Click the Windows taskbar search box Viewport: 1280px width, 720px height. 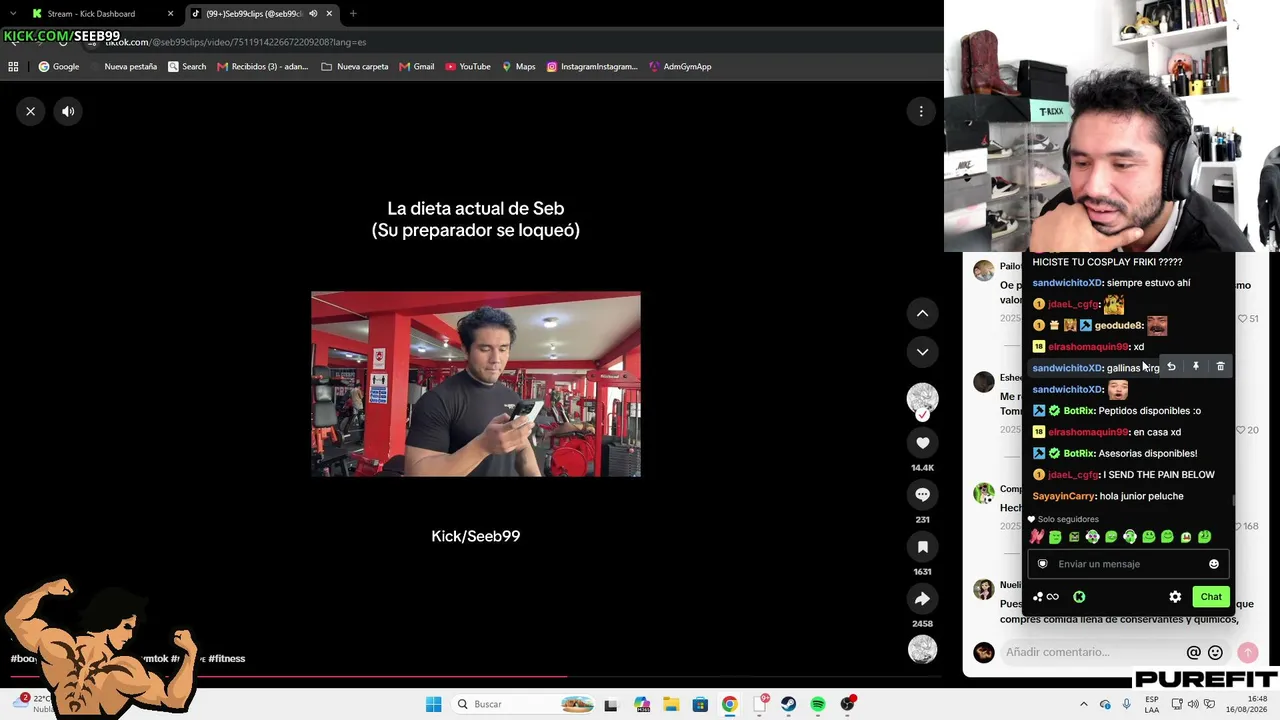[x=524, y=704]
